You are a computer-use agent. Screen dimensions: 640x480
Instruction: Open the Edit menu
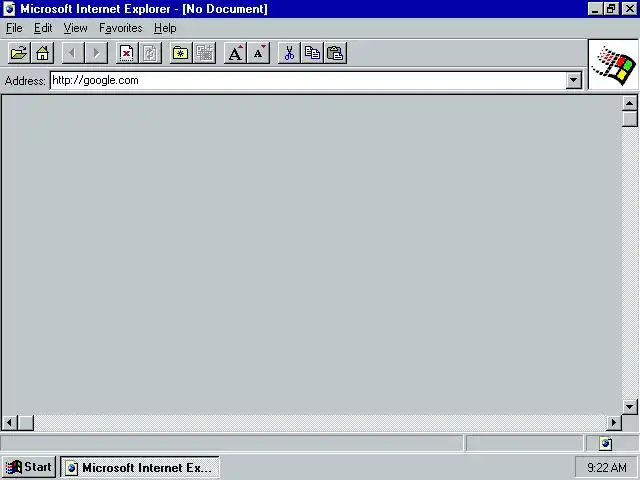click(43, 28)
